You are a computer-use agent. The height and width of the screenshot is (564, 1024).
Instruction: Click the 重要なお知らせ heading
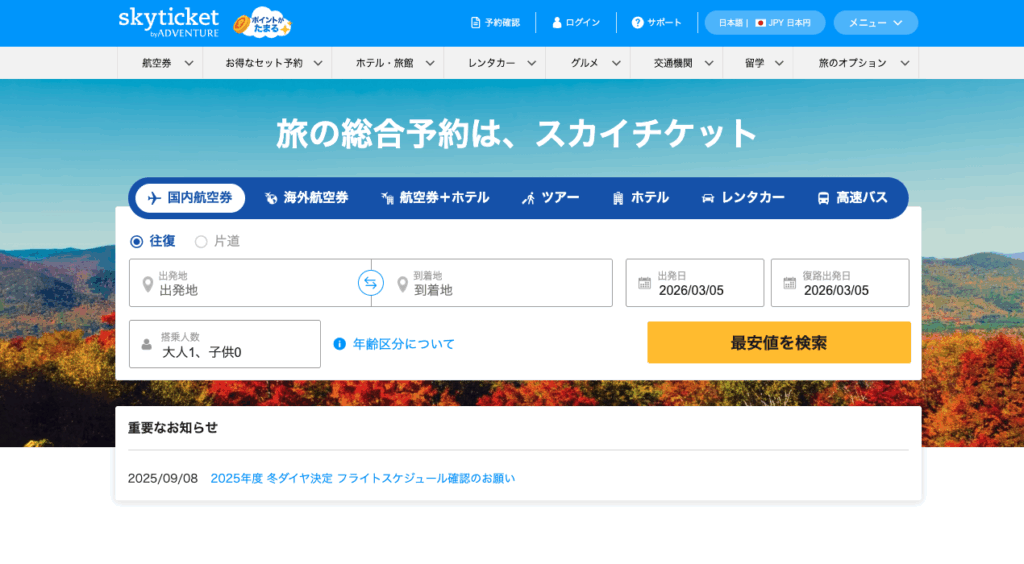pos(173,428)
